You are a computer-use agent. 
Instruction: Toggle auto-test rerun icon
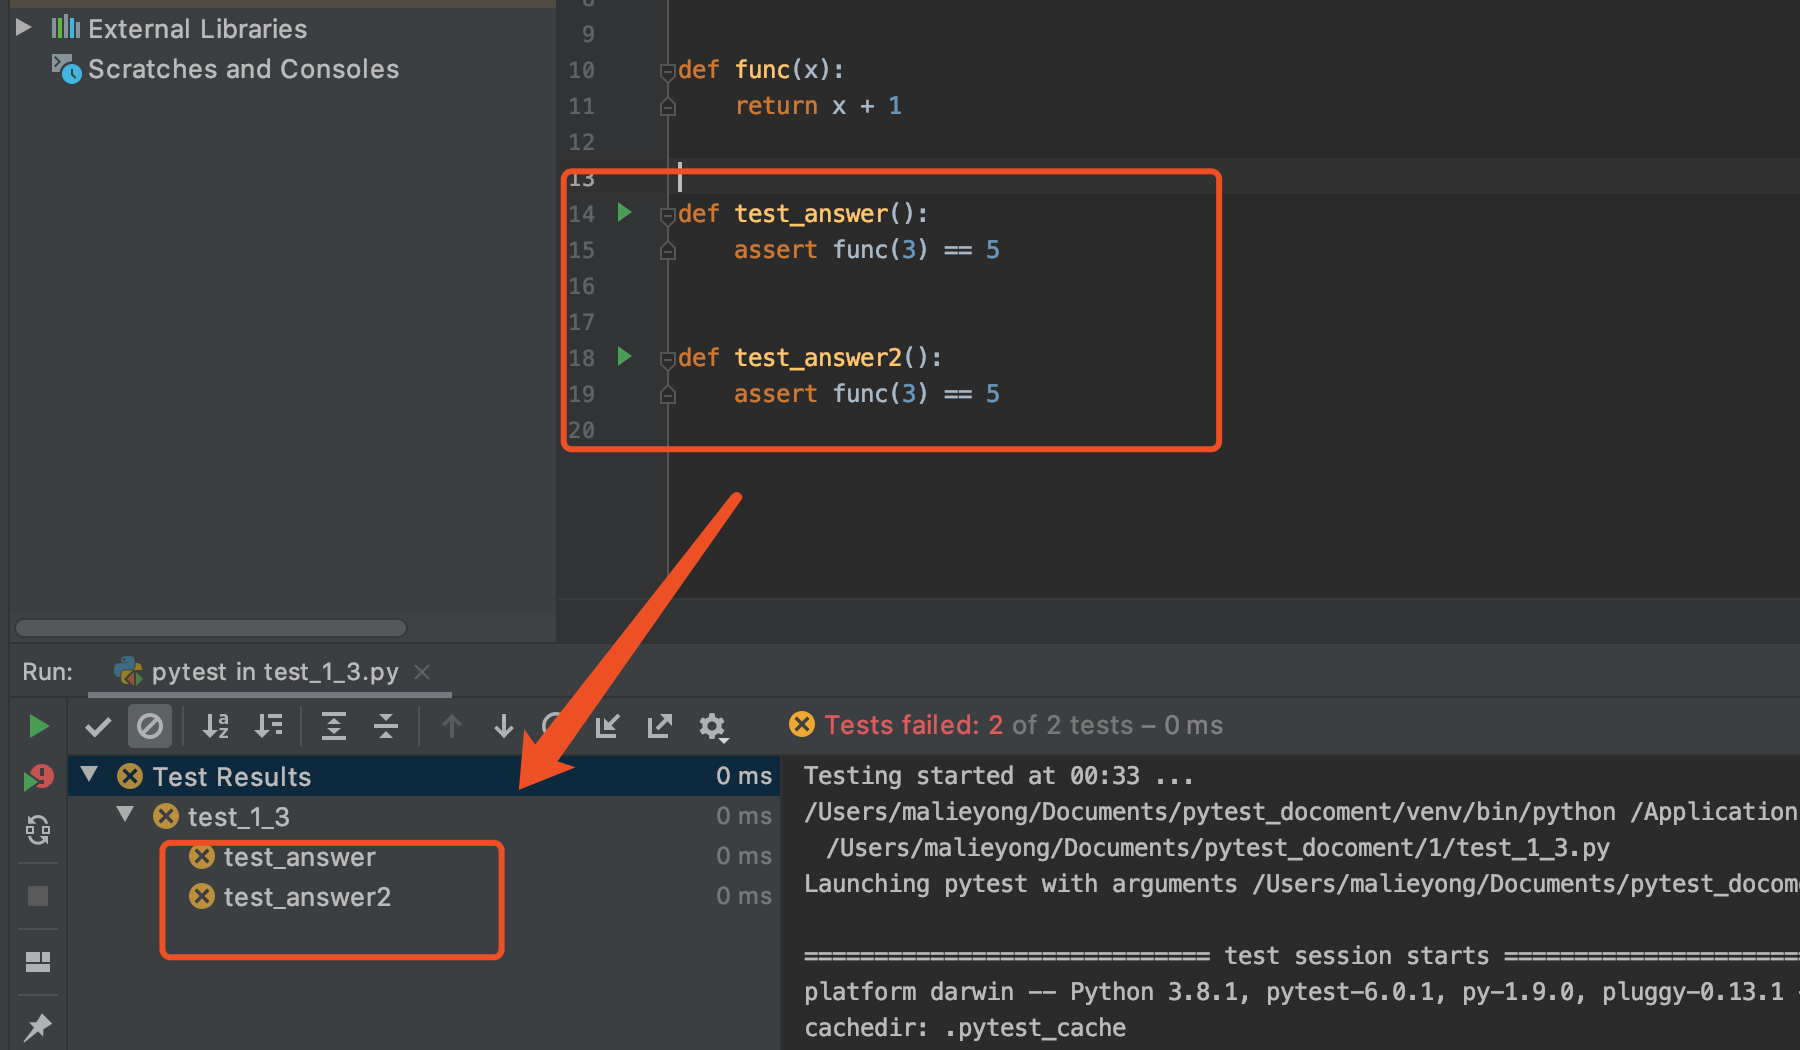[x=38, y=830]
